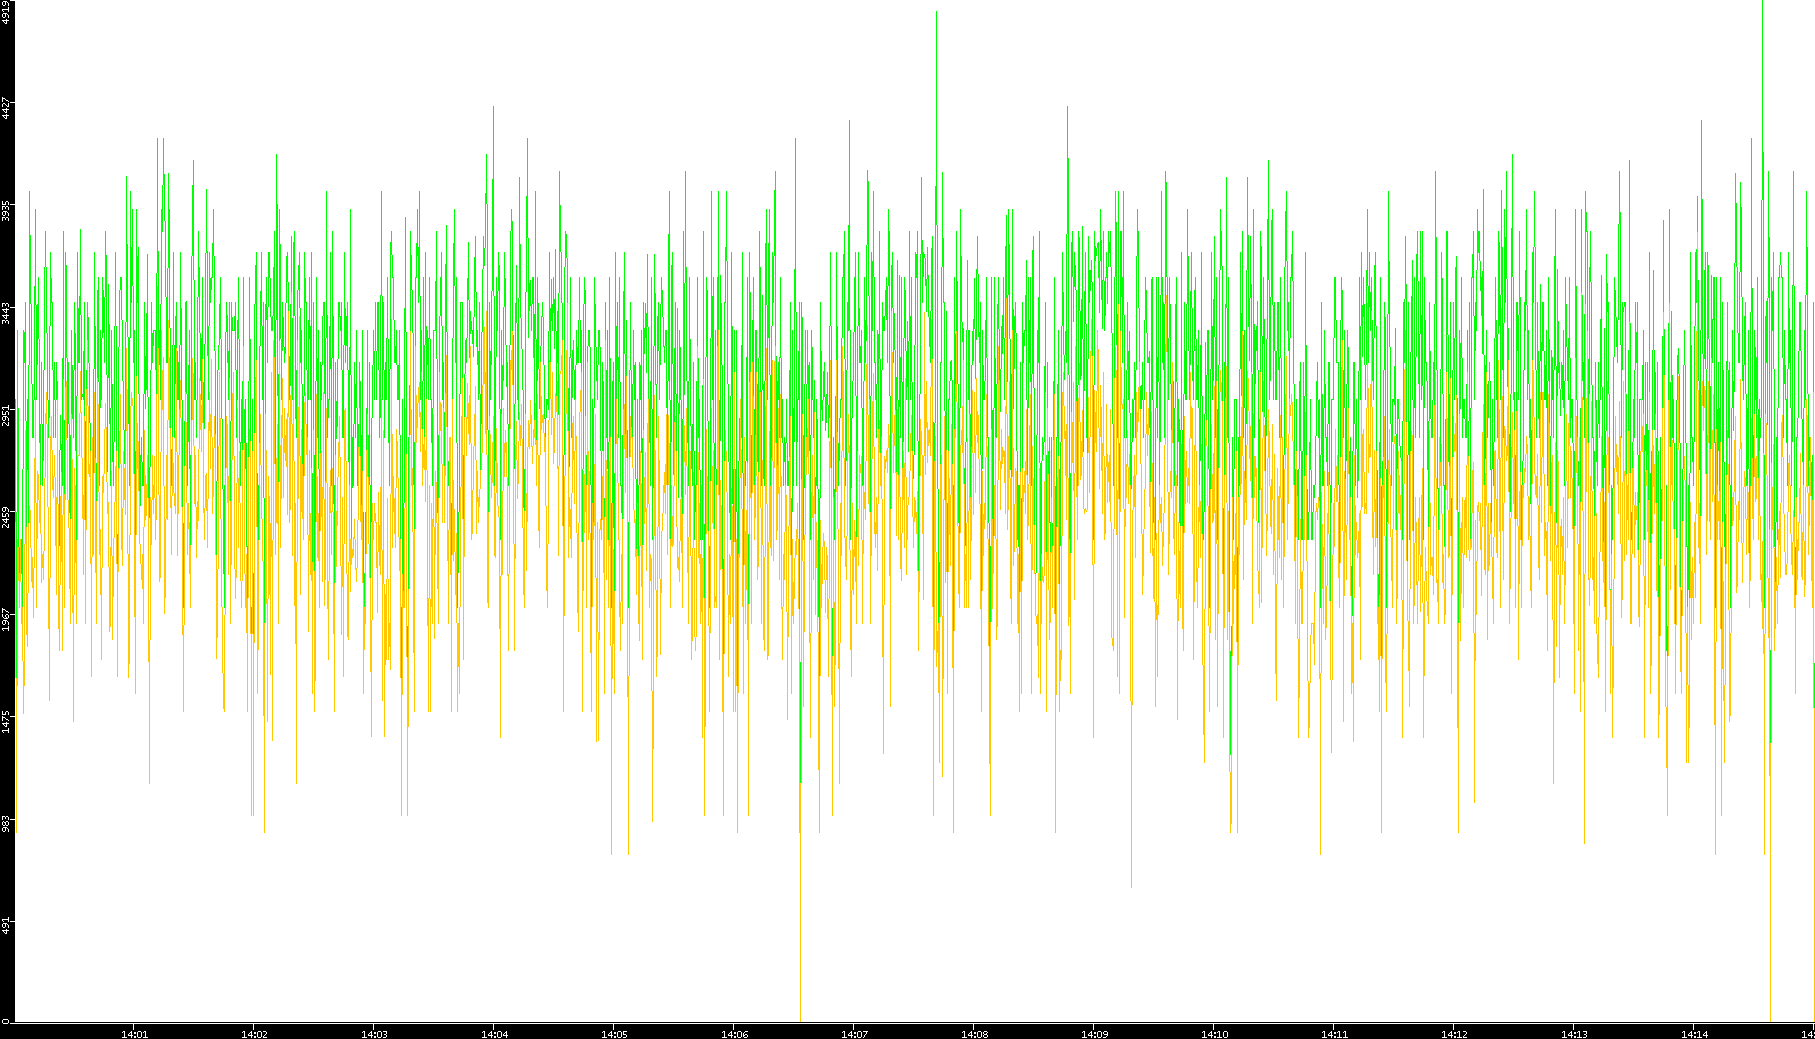Select the 14:14 time axis label
Screen dimensions: 1815x1039
1694,1034
